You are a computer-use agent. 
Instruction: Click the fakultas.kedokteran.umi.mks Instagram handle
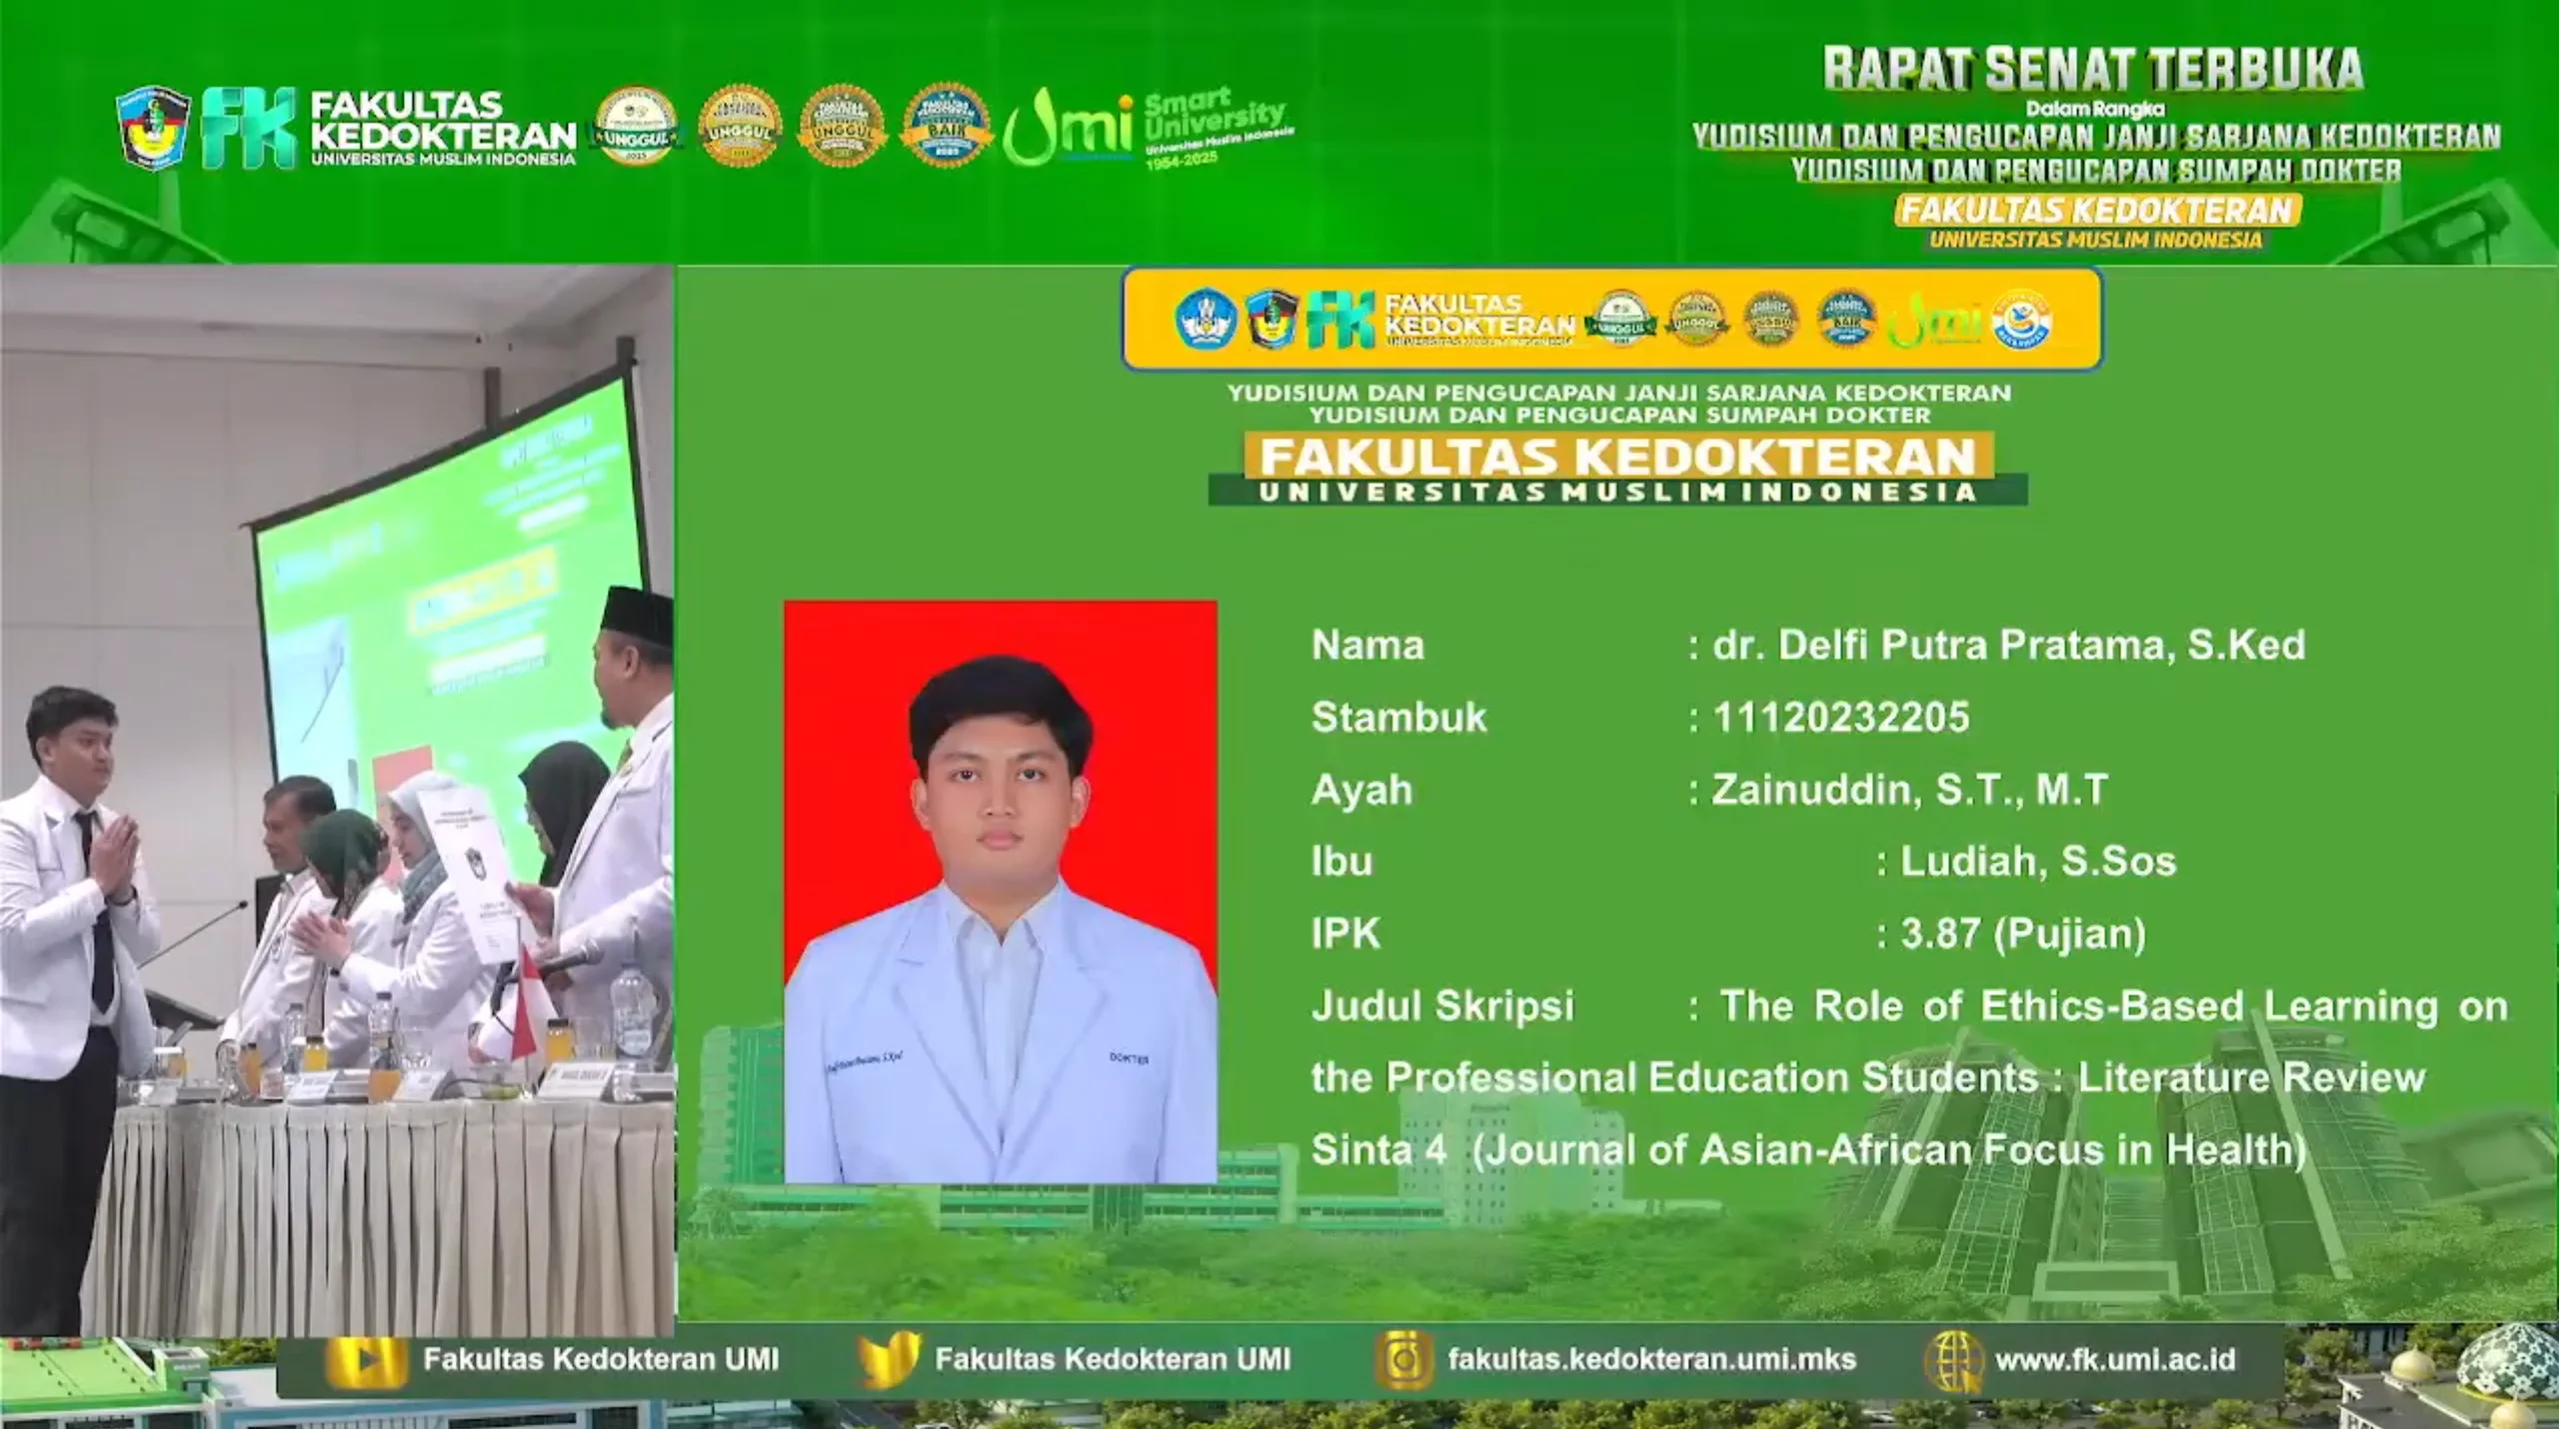coord(1652,1360)
